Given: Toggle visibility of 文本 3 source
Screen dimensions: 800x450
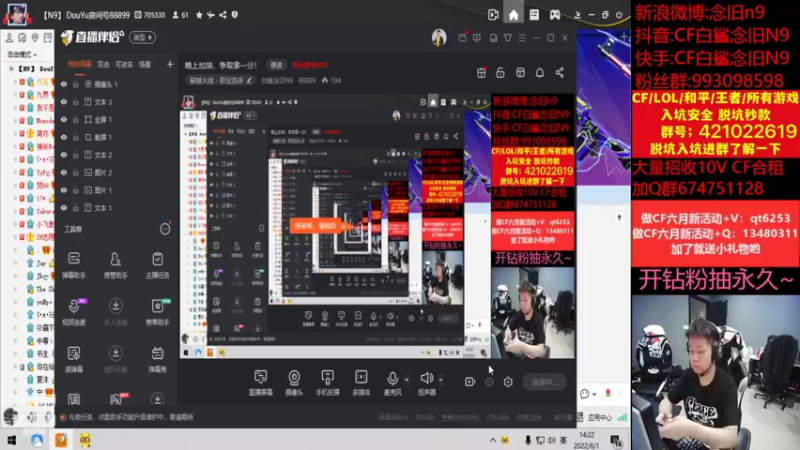Looking at the screenshot, I should click(x=64, y=102).
